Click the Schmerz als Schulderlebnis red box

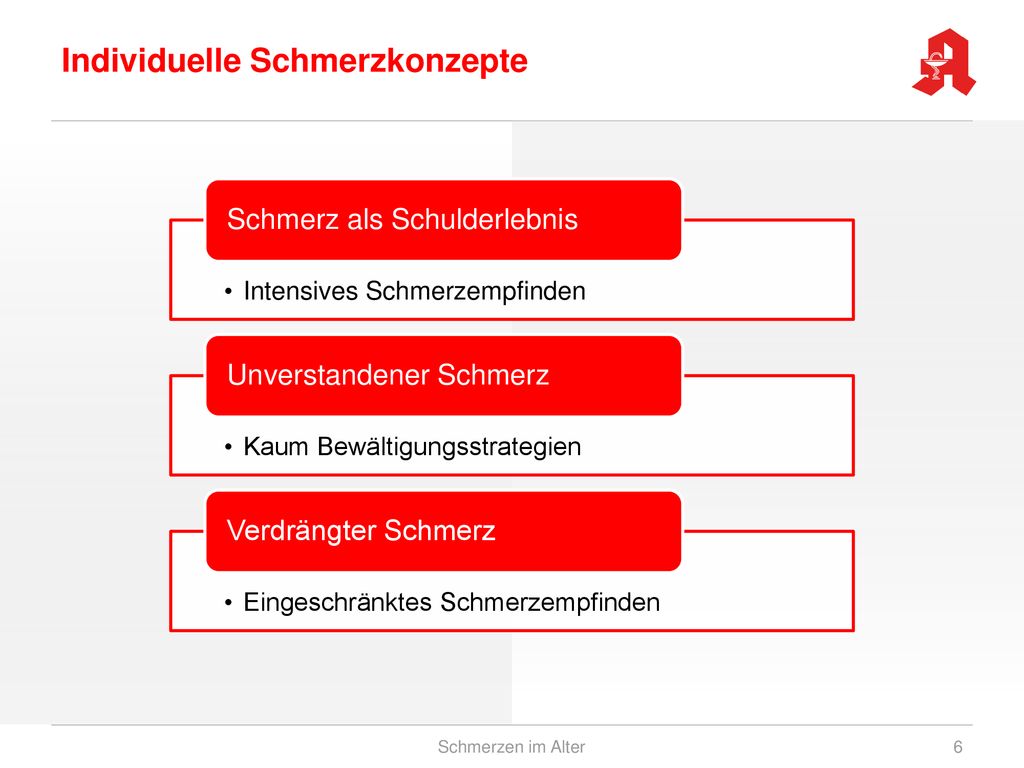[x=443, y=220]
